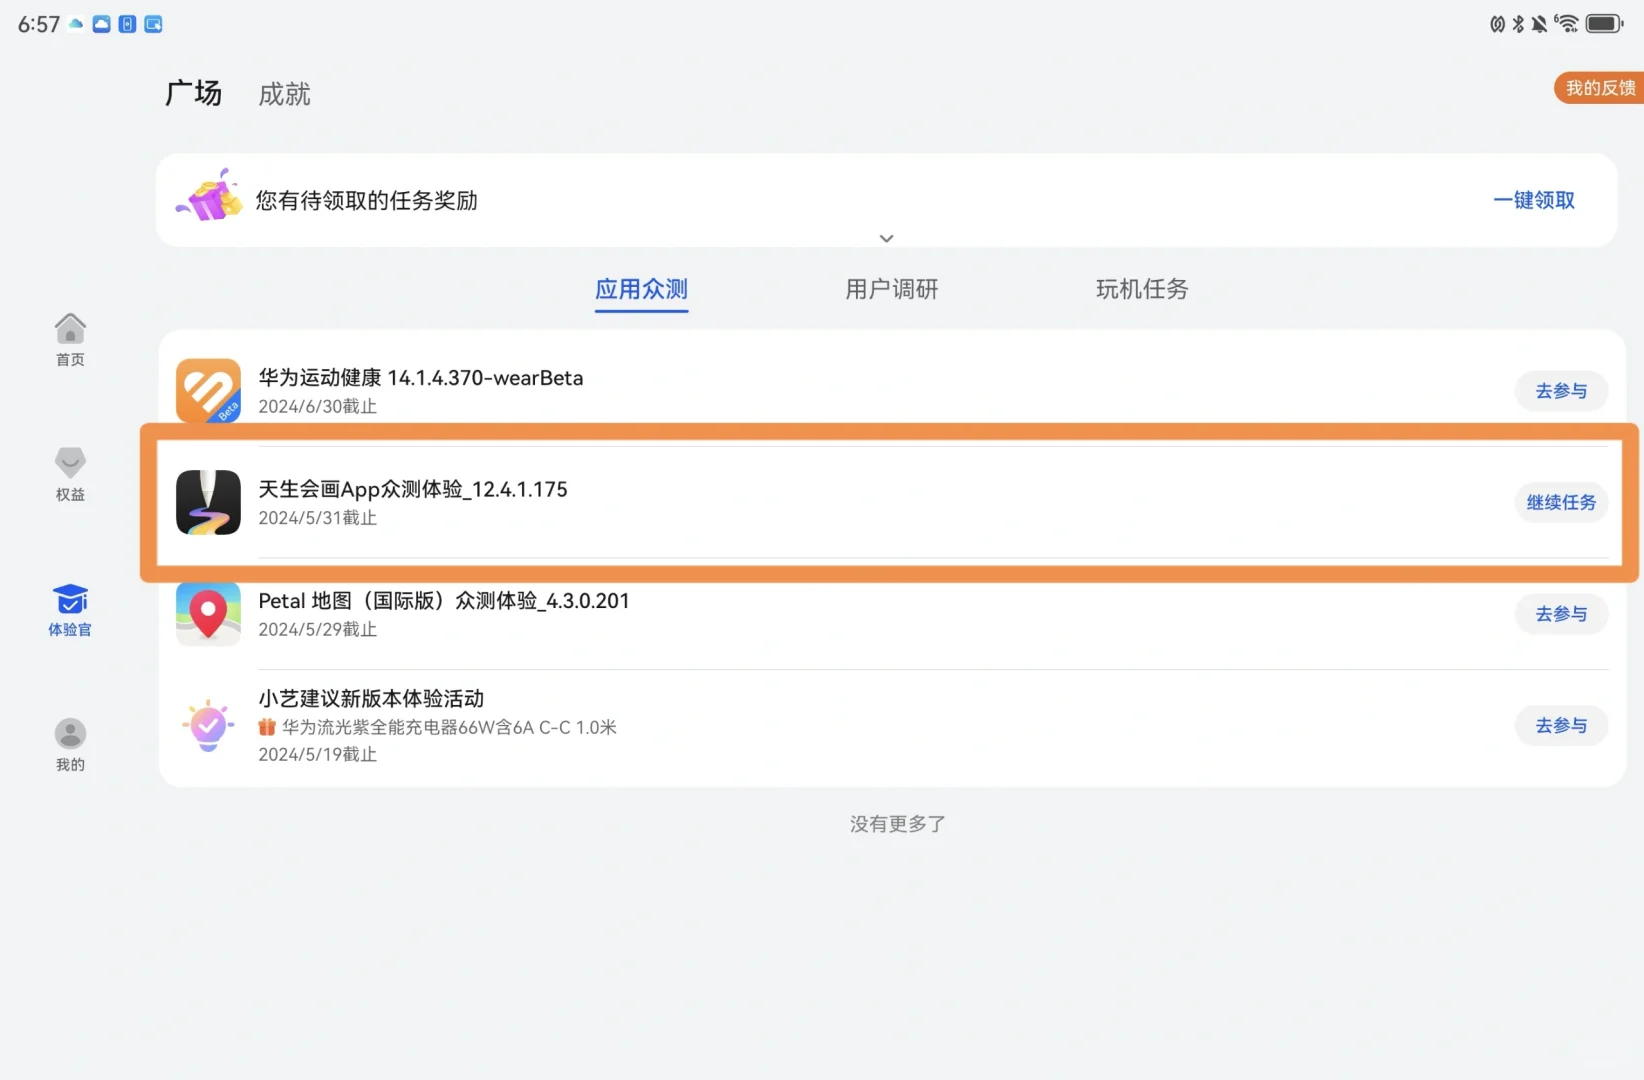Click the 一键领取 link

tap(1533, 200)
